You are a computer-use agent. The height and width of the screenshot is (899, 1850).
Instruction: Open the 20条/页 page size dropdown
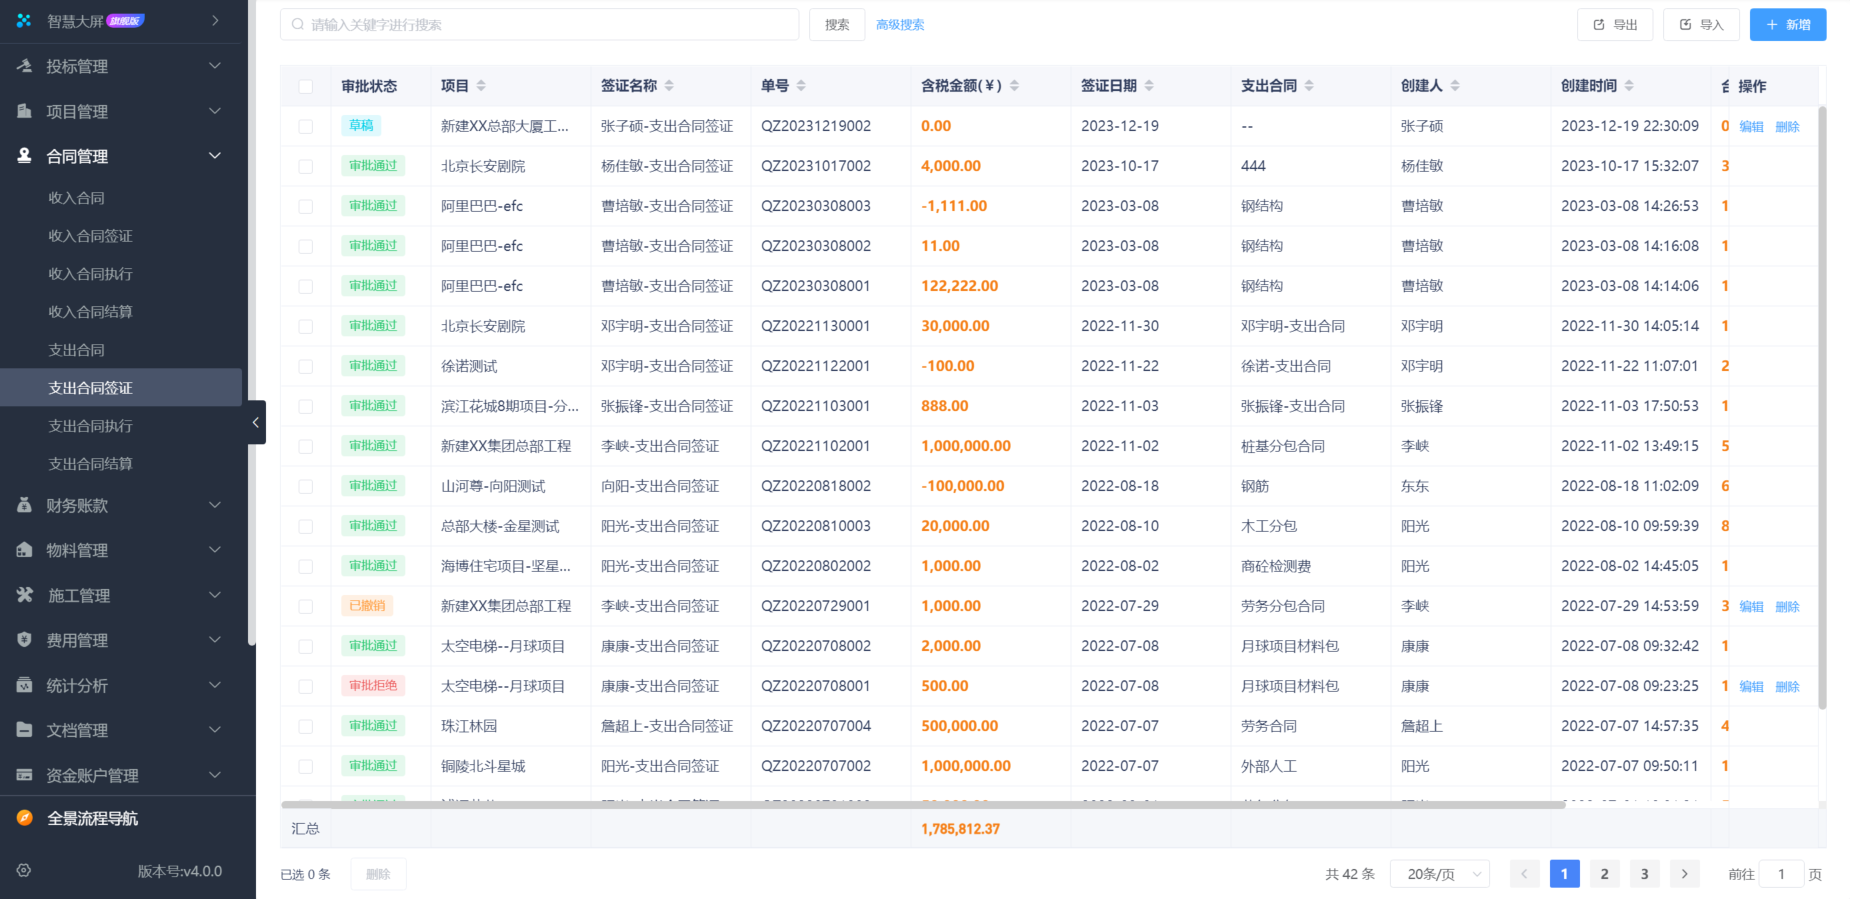[x=1439, y=874]
